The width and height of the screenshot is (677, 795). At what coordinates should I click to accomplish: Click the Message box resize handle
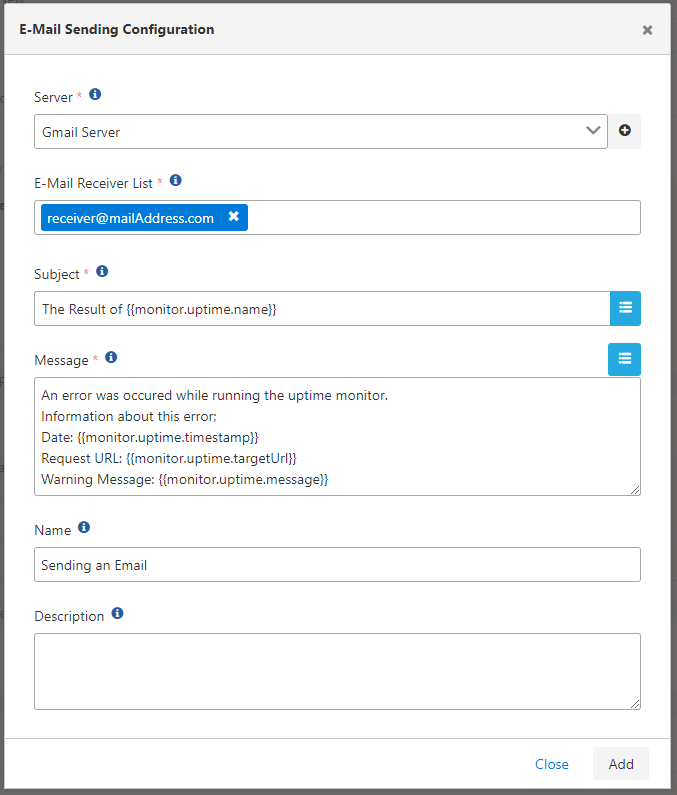(x=635, y=489)
